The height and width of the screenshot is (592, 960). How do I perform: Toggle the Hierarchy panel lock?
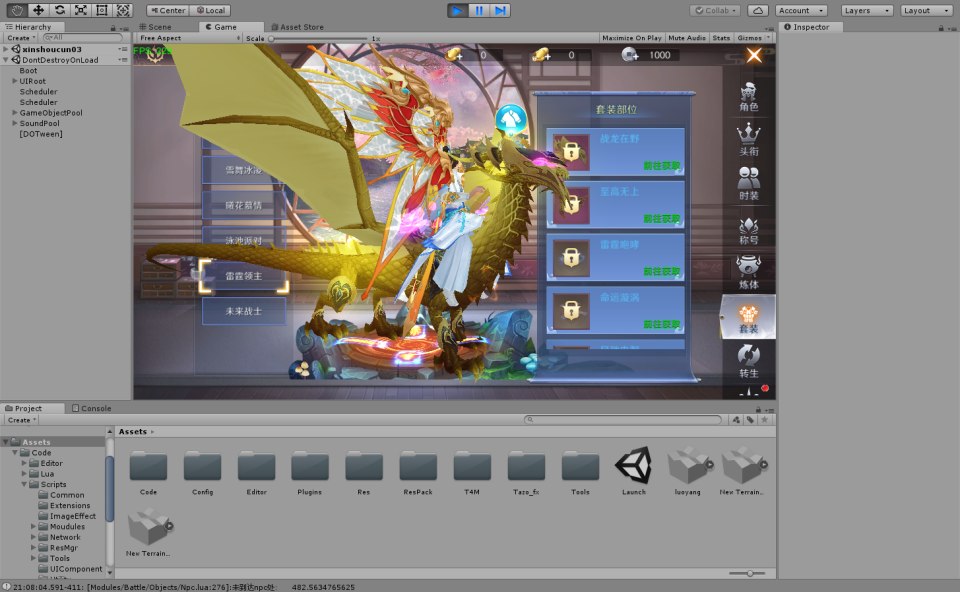coord(113,28)
